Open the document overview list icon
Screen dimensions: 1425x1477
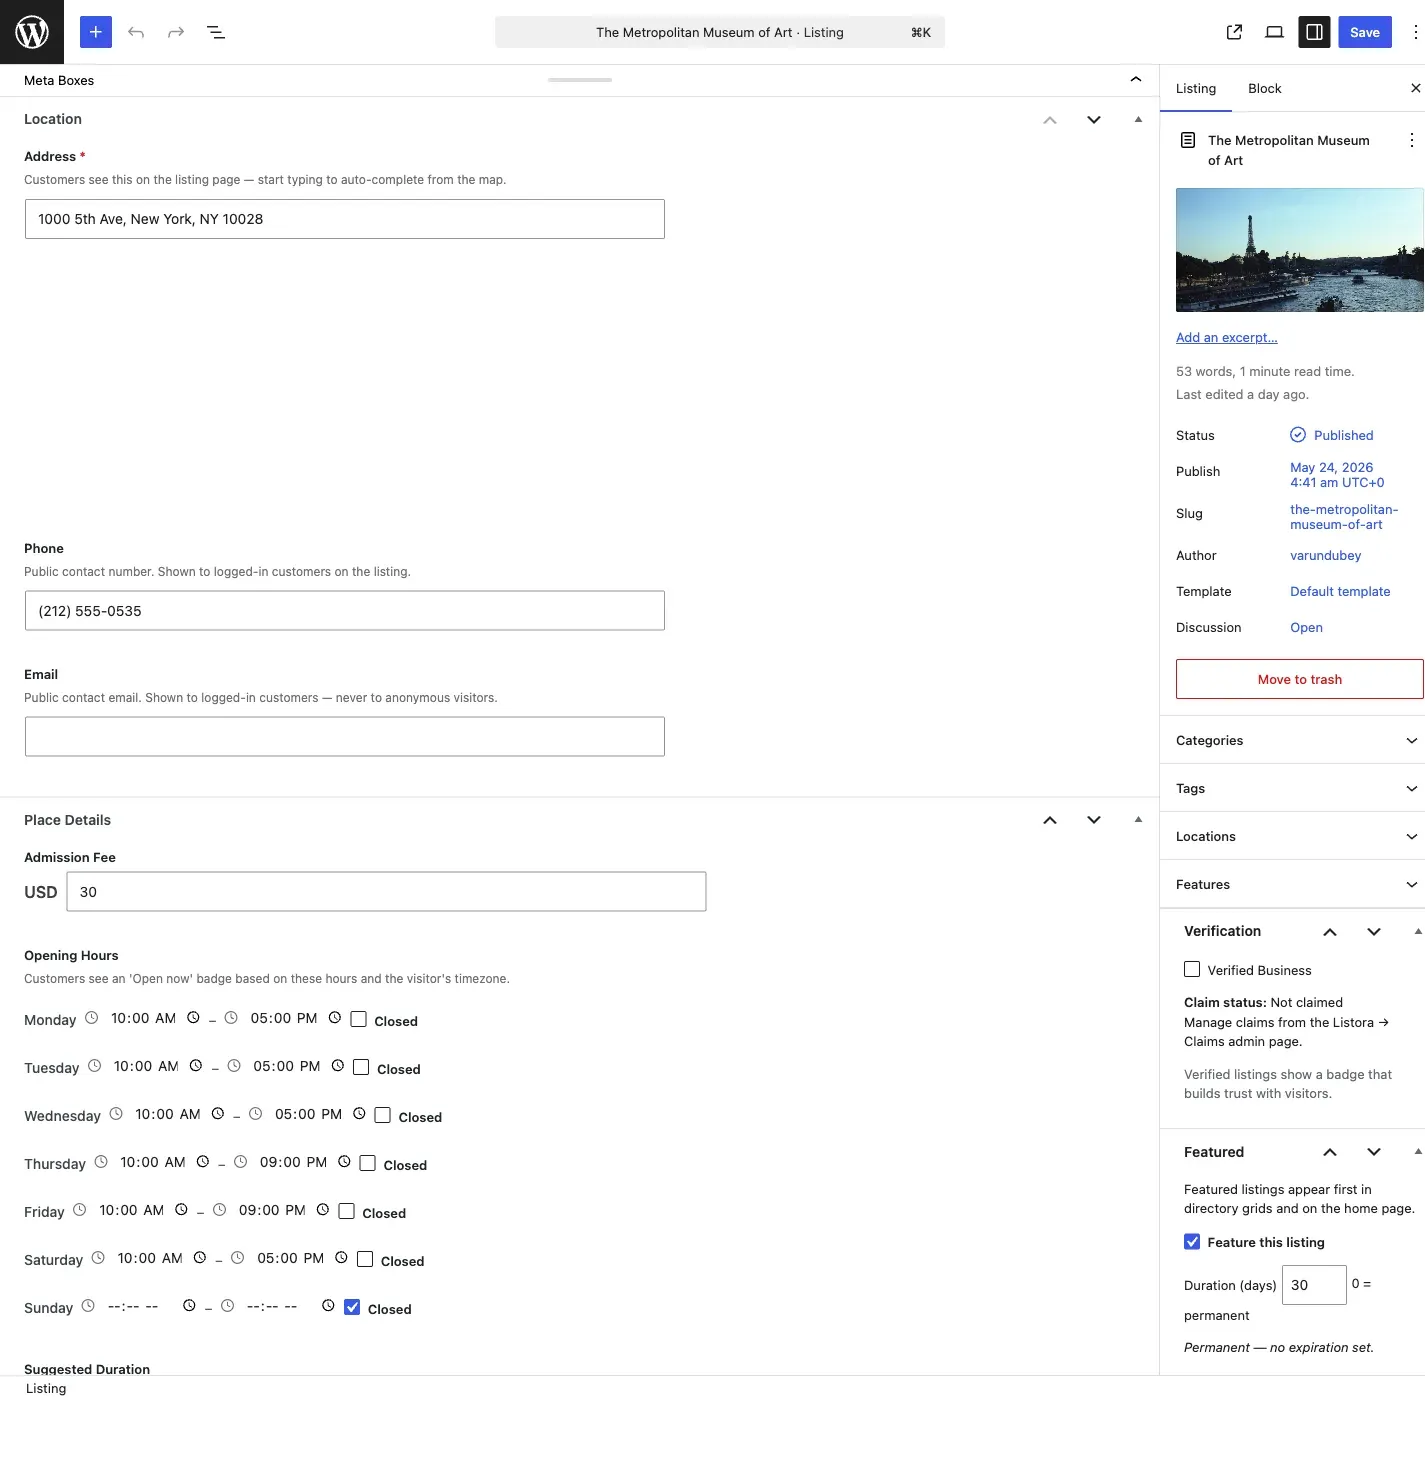point(216,32)
